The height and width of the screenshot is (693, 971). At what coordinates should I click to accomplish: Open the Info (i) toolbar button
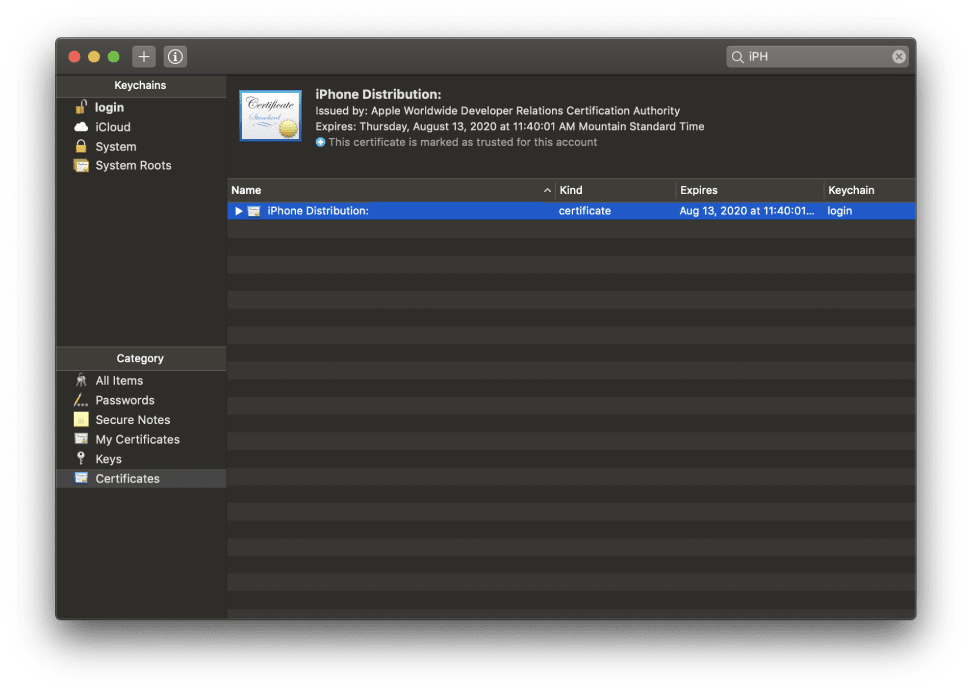click(175, 56)
